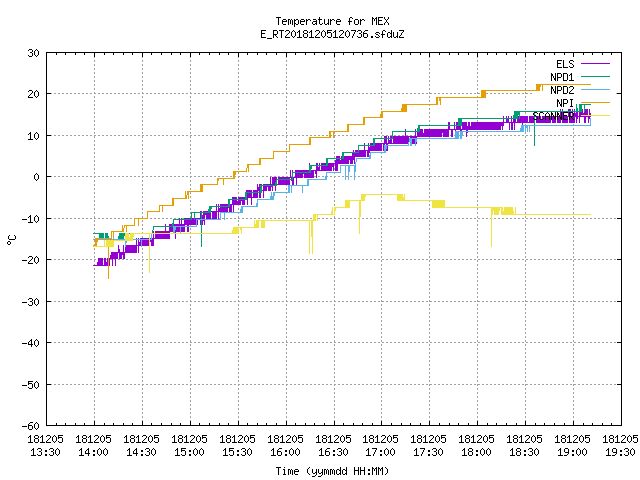
Task: Click the x-axis label 181205 14:00
Action: click(x=94, y=445)
